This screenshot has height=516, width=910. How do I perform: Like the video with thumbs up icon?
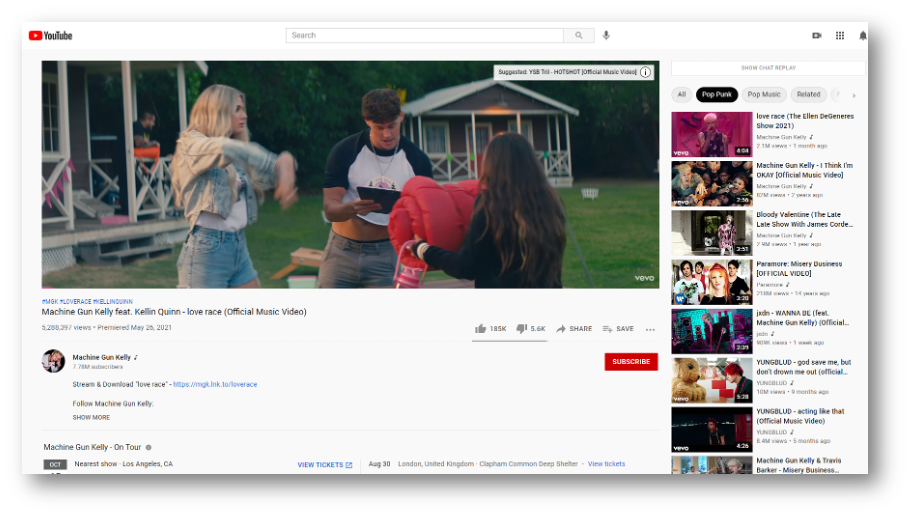pos(481,329)
